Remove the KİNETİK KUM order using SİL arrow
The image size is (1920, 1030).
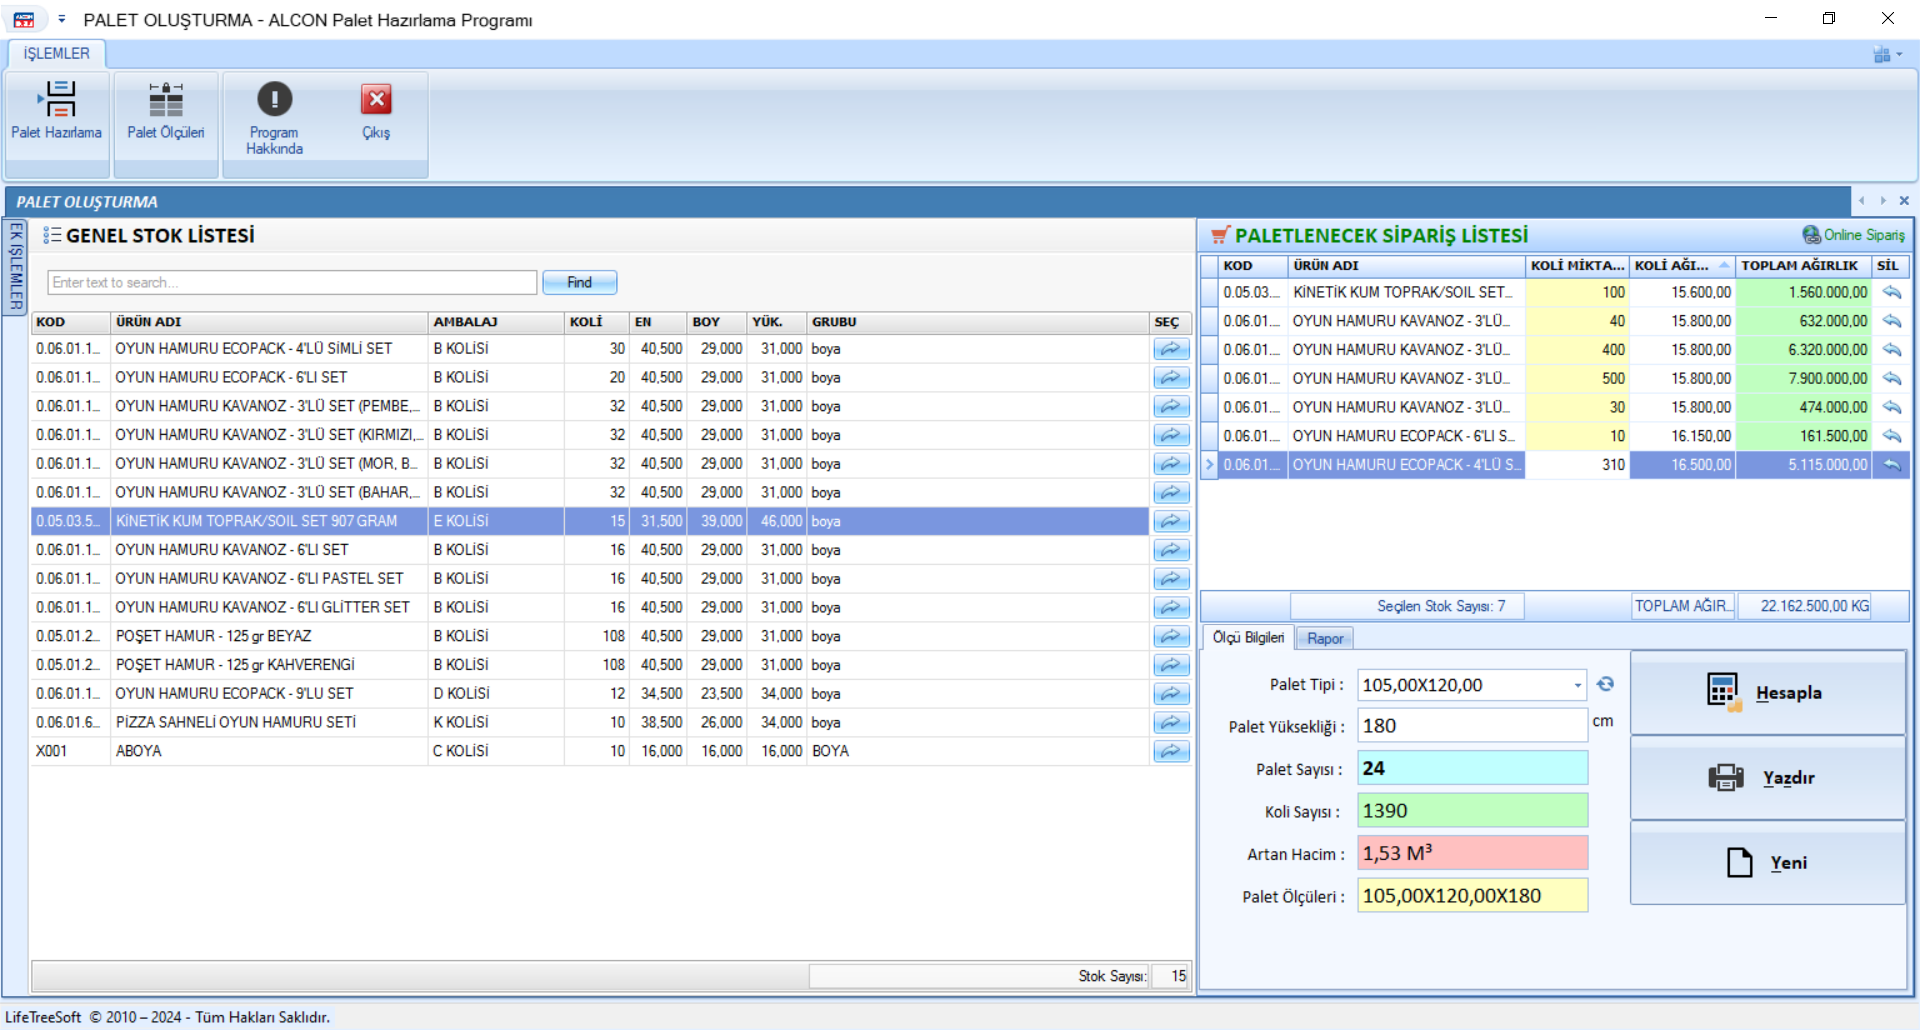tap(1891, 292)
